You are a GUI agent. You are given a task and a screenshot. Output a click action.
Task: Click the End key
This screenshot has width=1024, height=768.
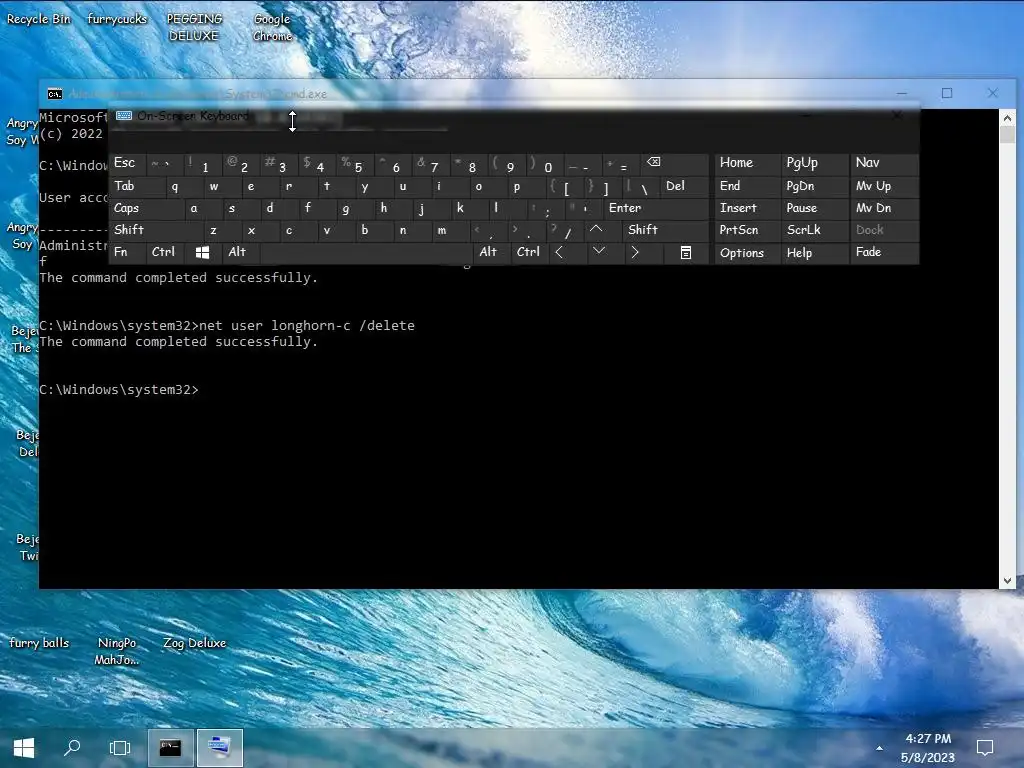pos(747,186)
